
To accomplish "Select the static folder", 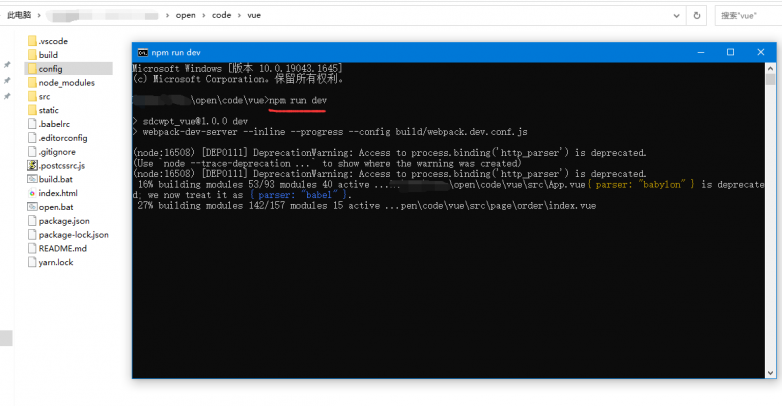I will coord(48,110).
